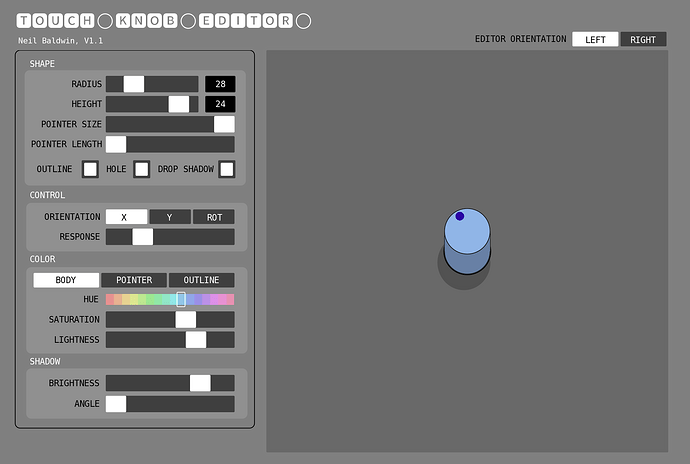The image size is (690, 464).
Task: Set editor orientation to LEFT
Action: point(595,39)
